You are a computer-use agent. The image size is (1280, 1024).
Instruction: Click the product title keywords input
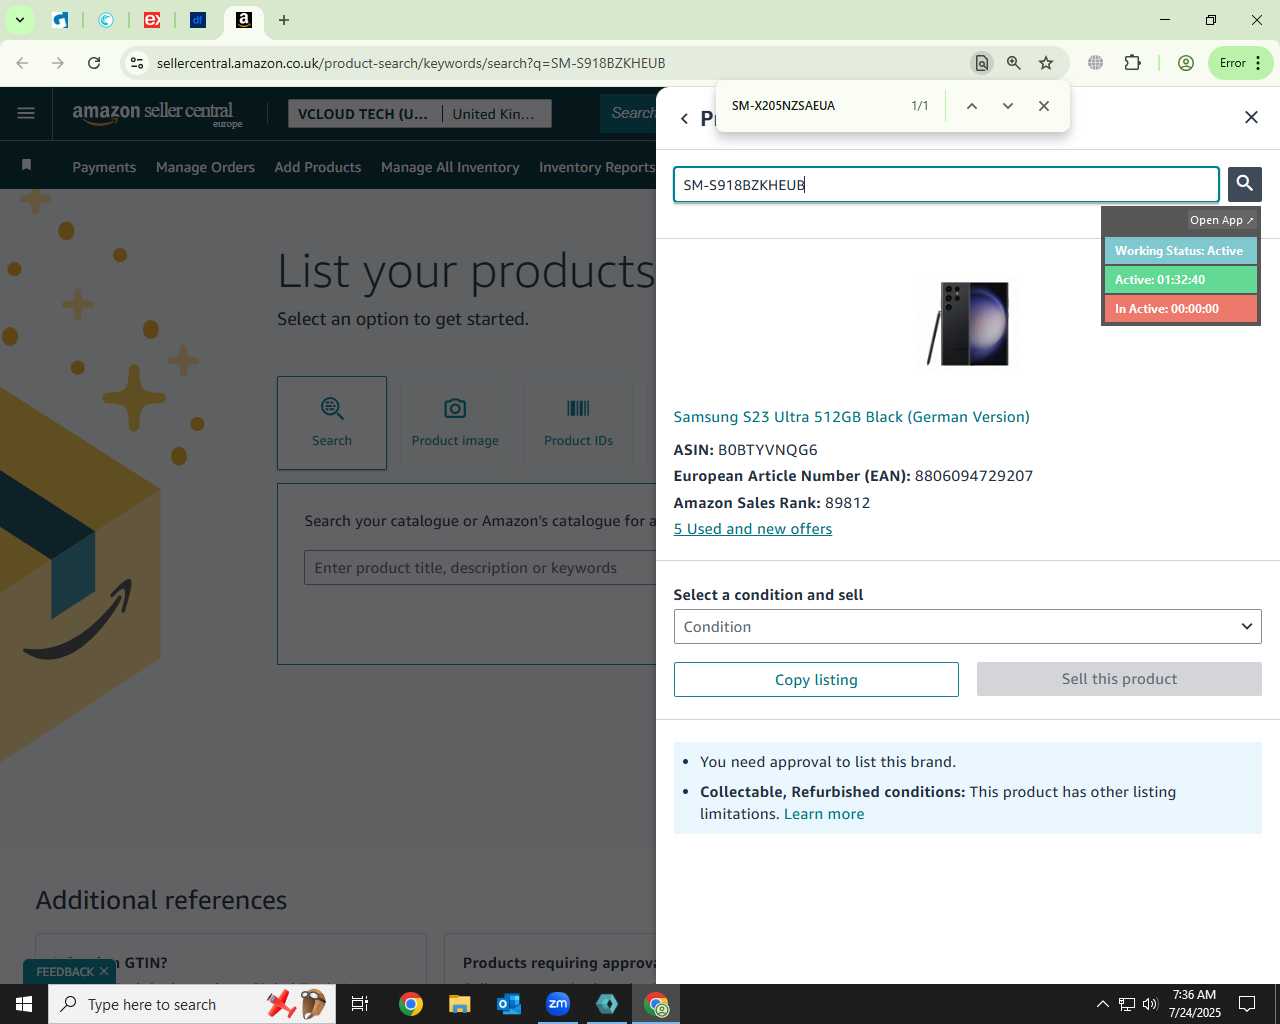coord(480,568)
